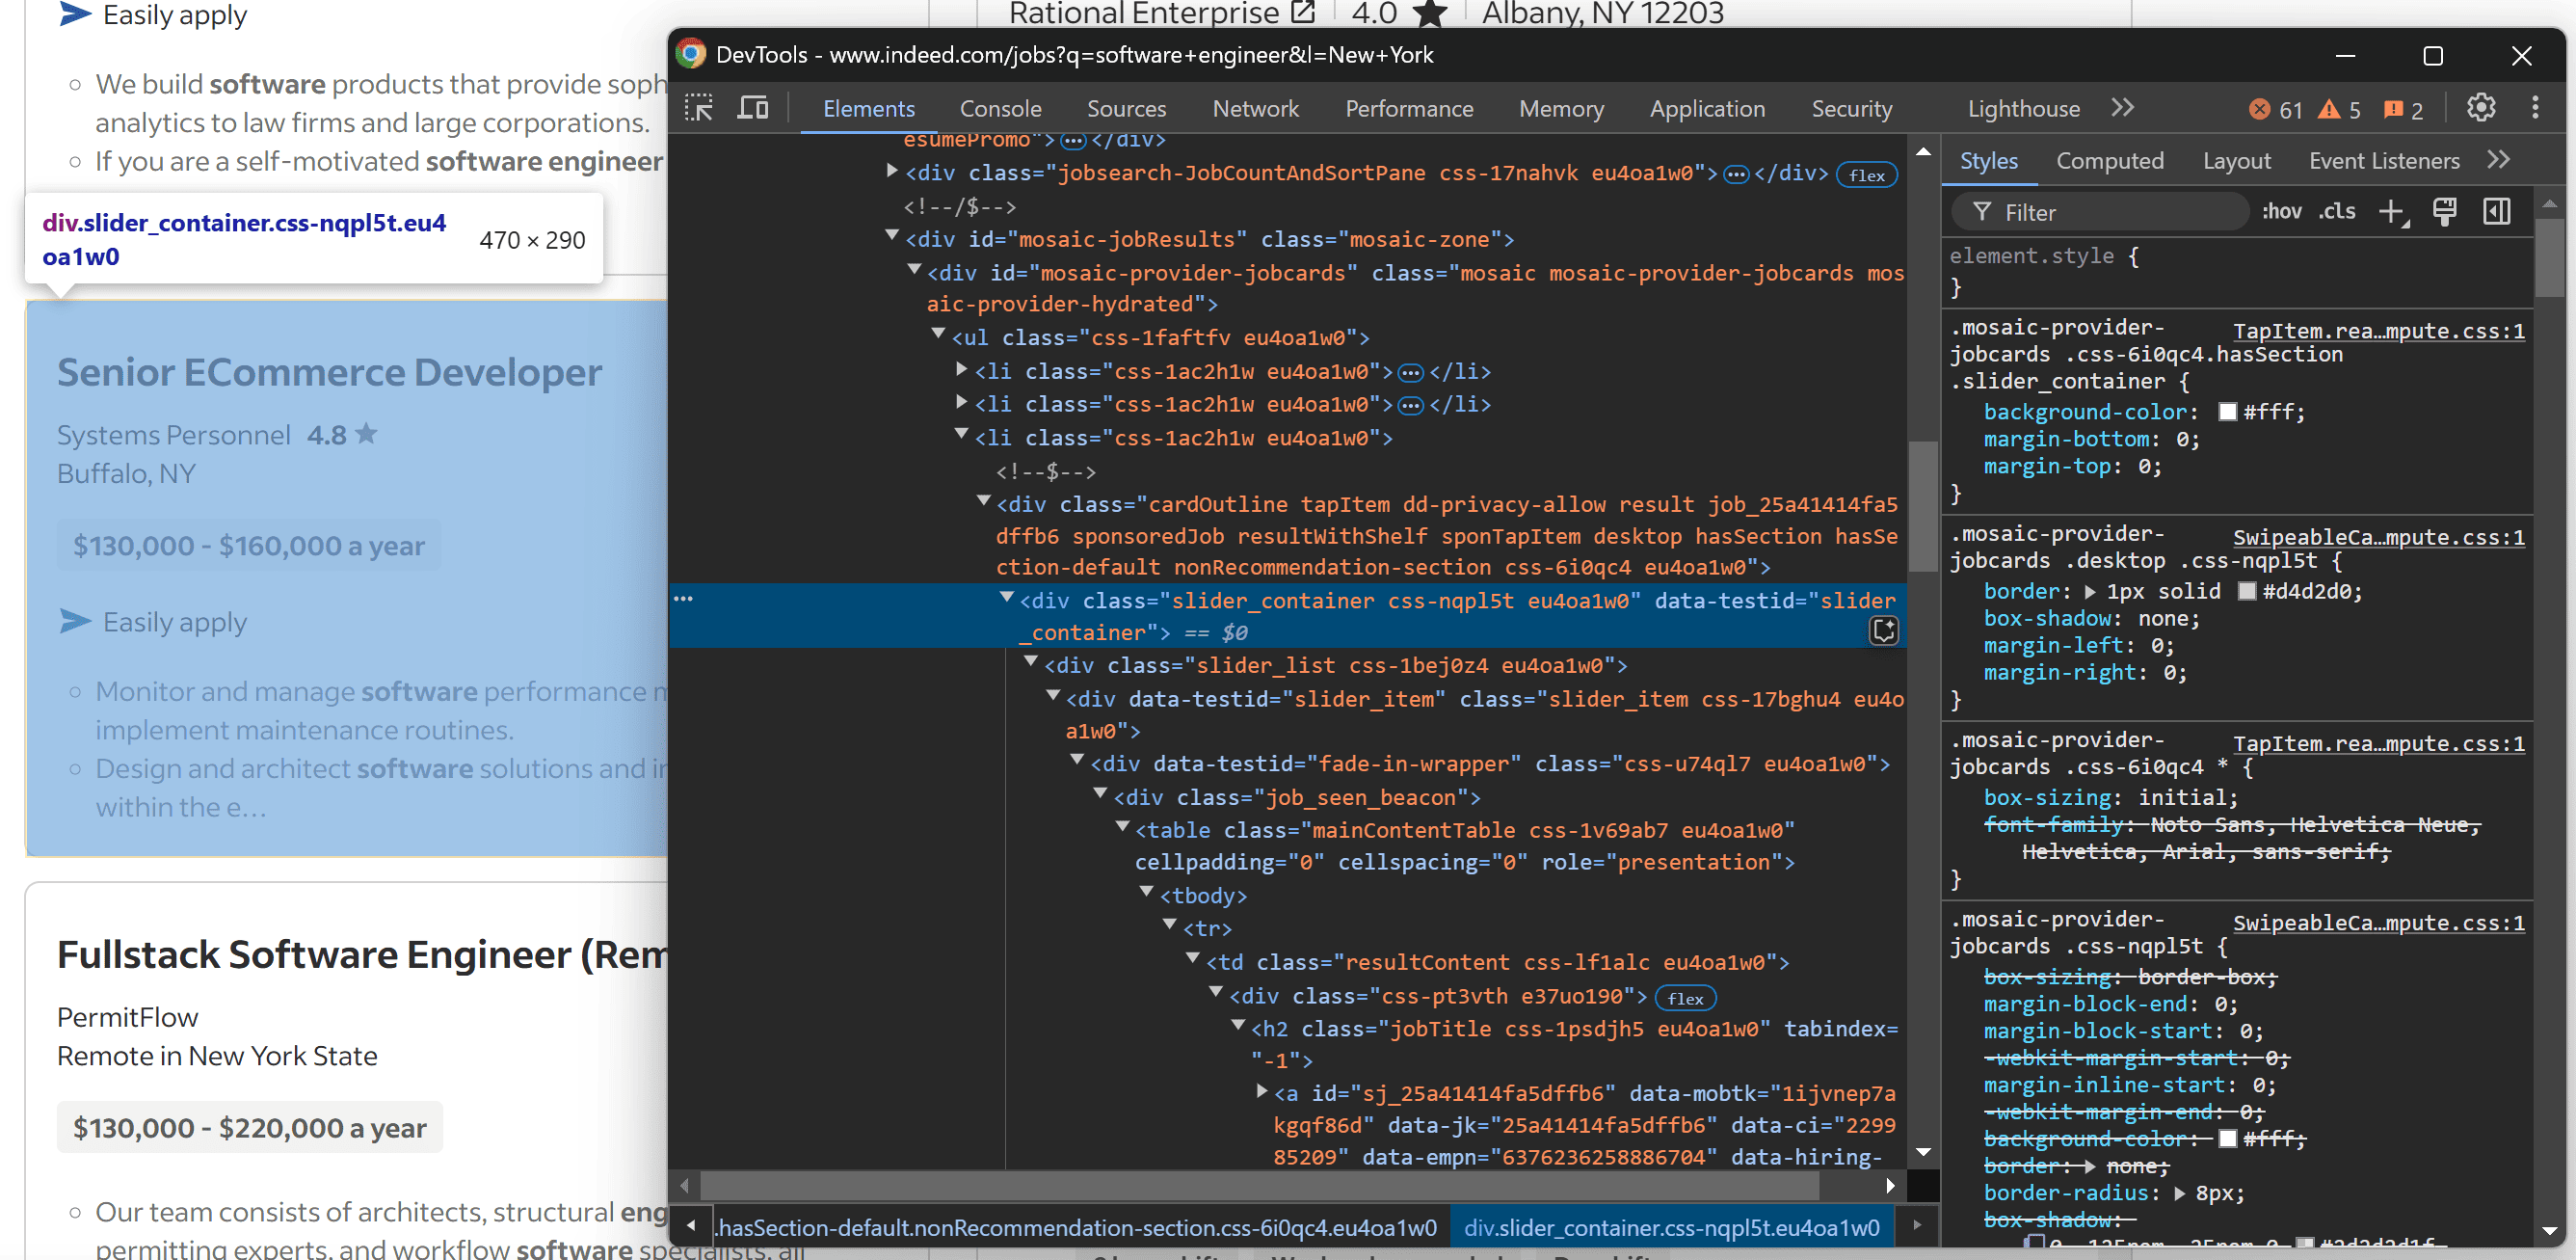Toggle the computed styles sidebar icon
The width and height of the screenshot is (2576, 1260).
coord(2497,211)
